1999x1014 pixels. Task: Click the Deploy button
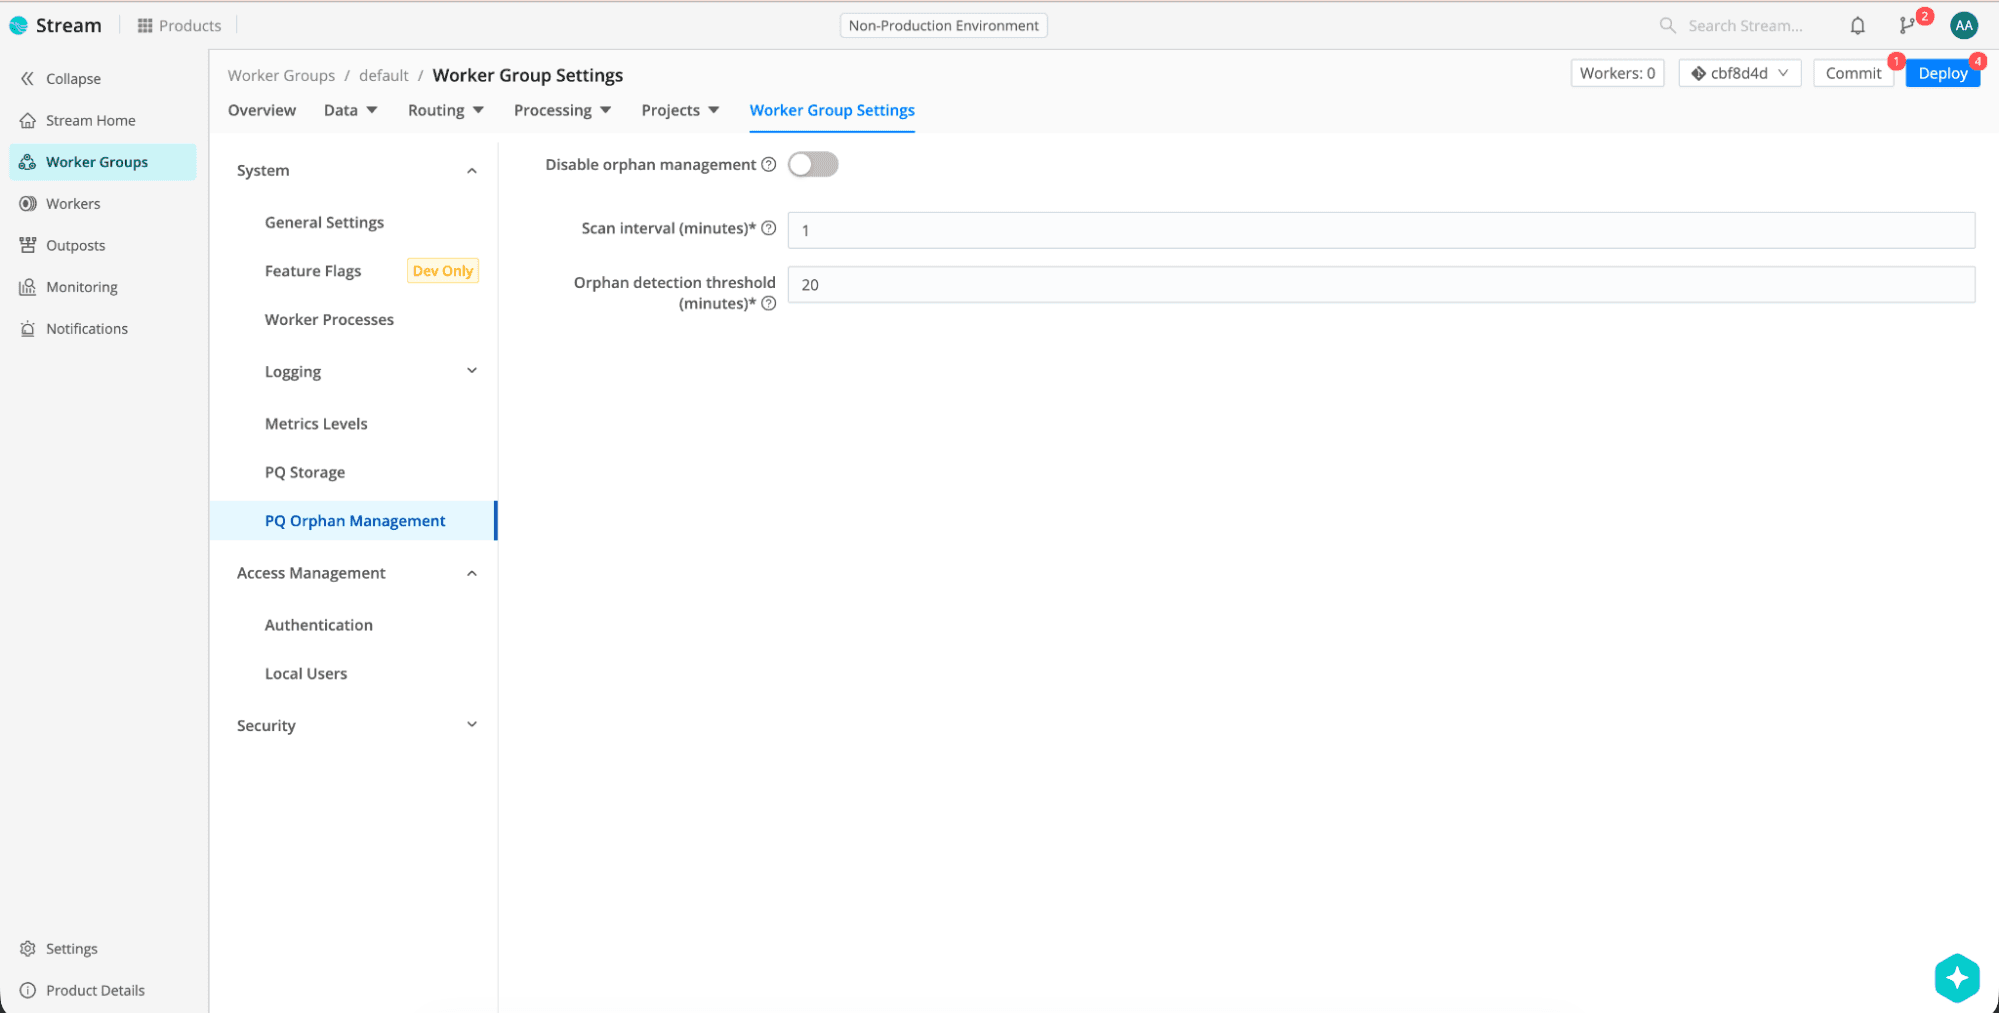[x=1942, y=73]
